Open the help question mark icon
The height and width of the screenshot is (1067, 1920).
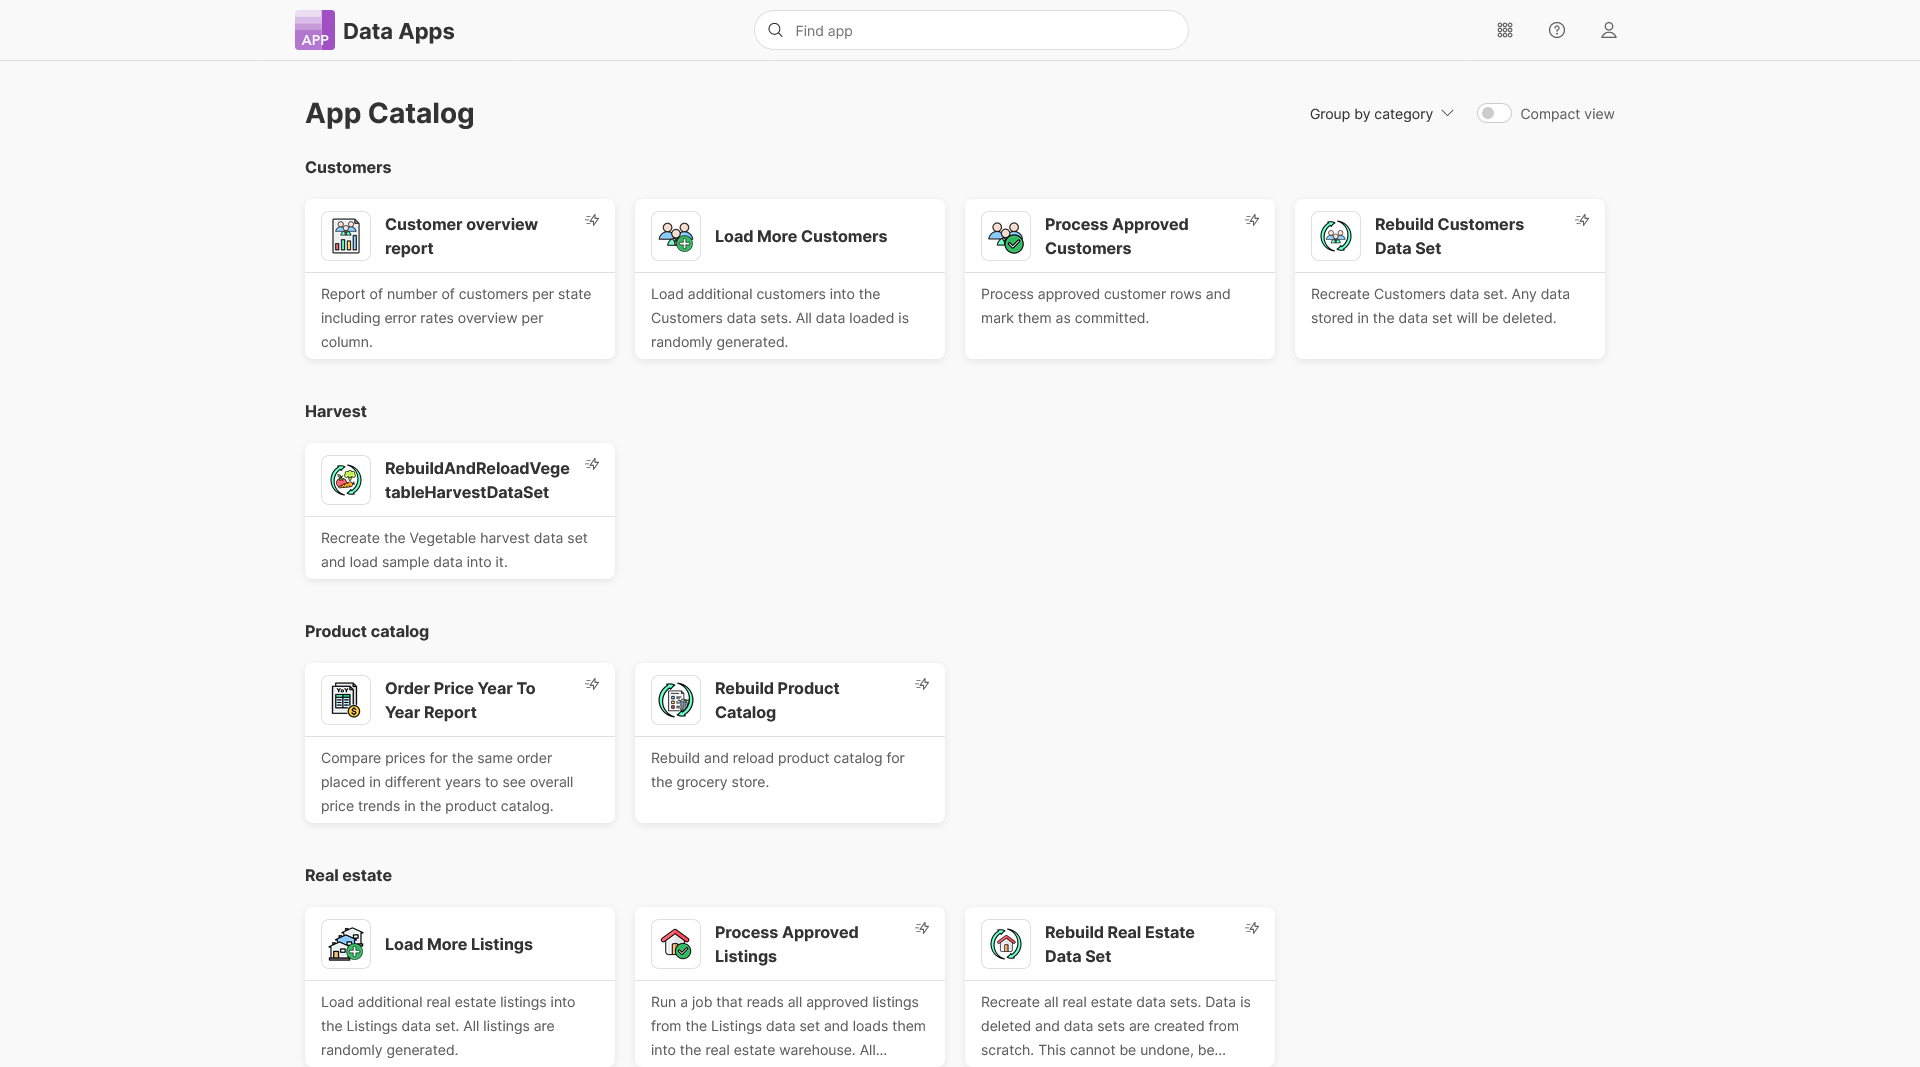[x=1557, y=30]
